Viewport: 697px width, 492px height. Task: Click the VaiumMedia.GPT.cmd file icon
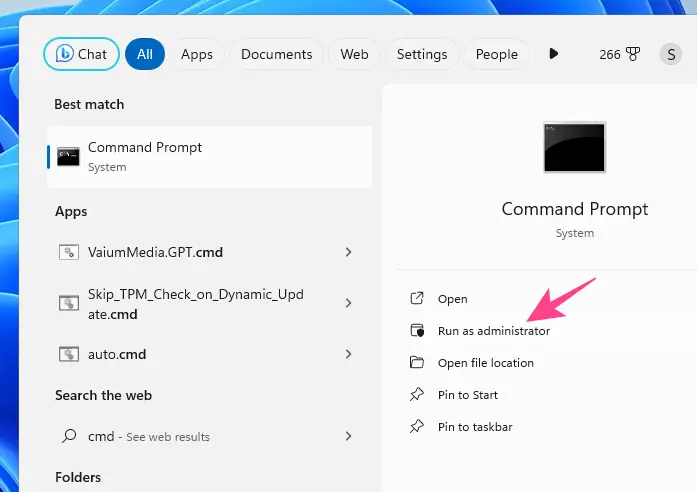coord(69,252)
